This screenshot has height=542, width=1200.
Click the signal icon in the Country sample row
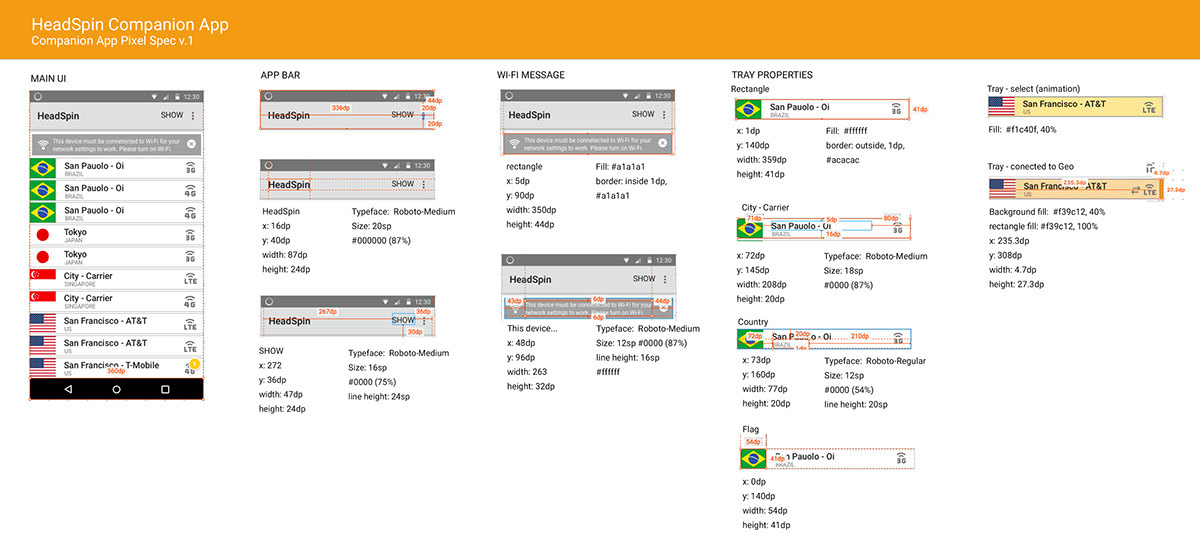[x=897, y=339]
